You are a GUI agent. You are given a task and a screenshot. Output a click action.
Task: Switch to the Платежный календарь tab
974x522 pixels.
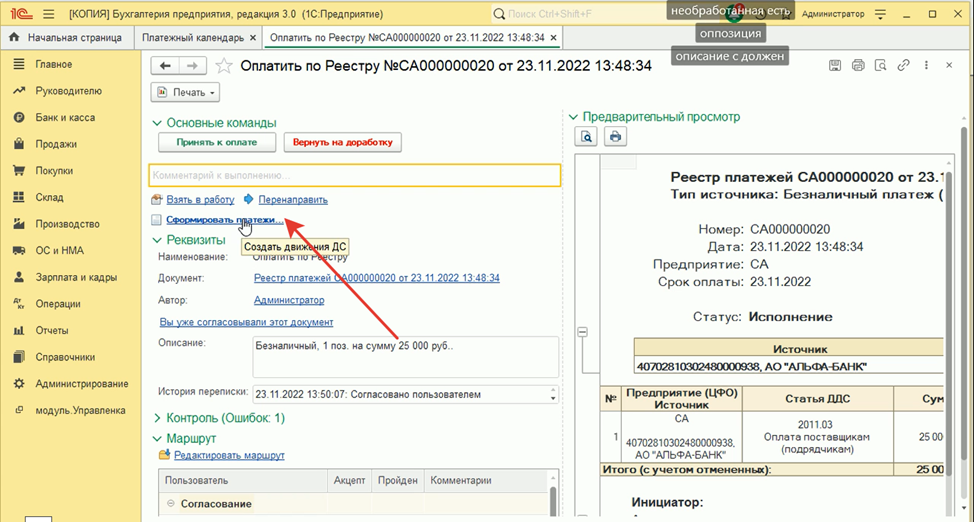(193, 38)
